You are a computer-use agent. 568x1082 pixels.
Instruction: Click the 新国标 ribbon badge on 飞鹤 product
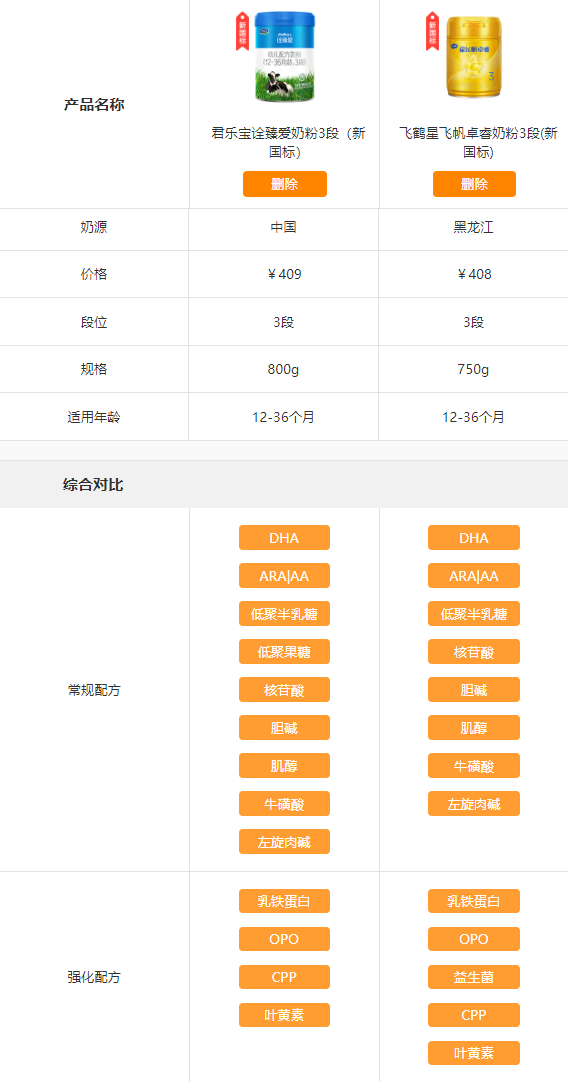tap(432, 31)
